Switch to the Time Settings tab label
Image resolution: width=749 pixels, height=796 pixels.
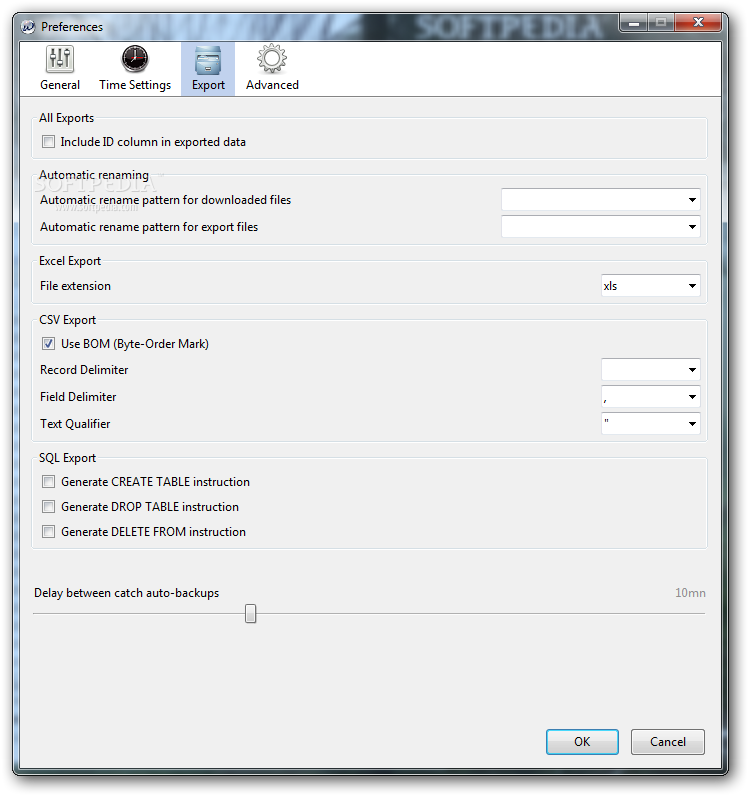(135, 85)
